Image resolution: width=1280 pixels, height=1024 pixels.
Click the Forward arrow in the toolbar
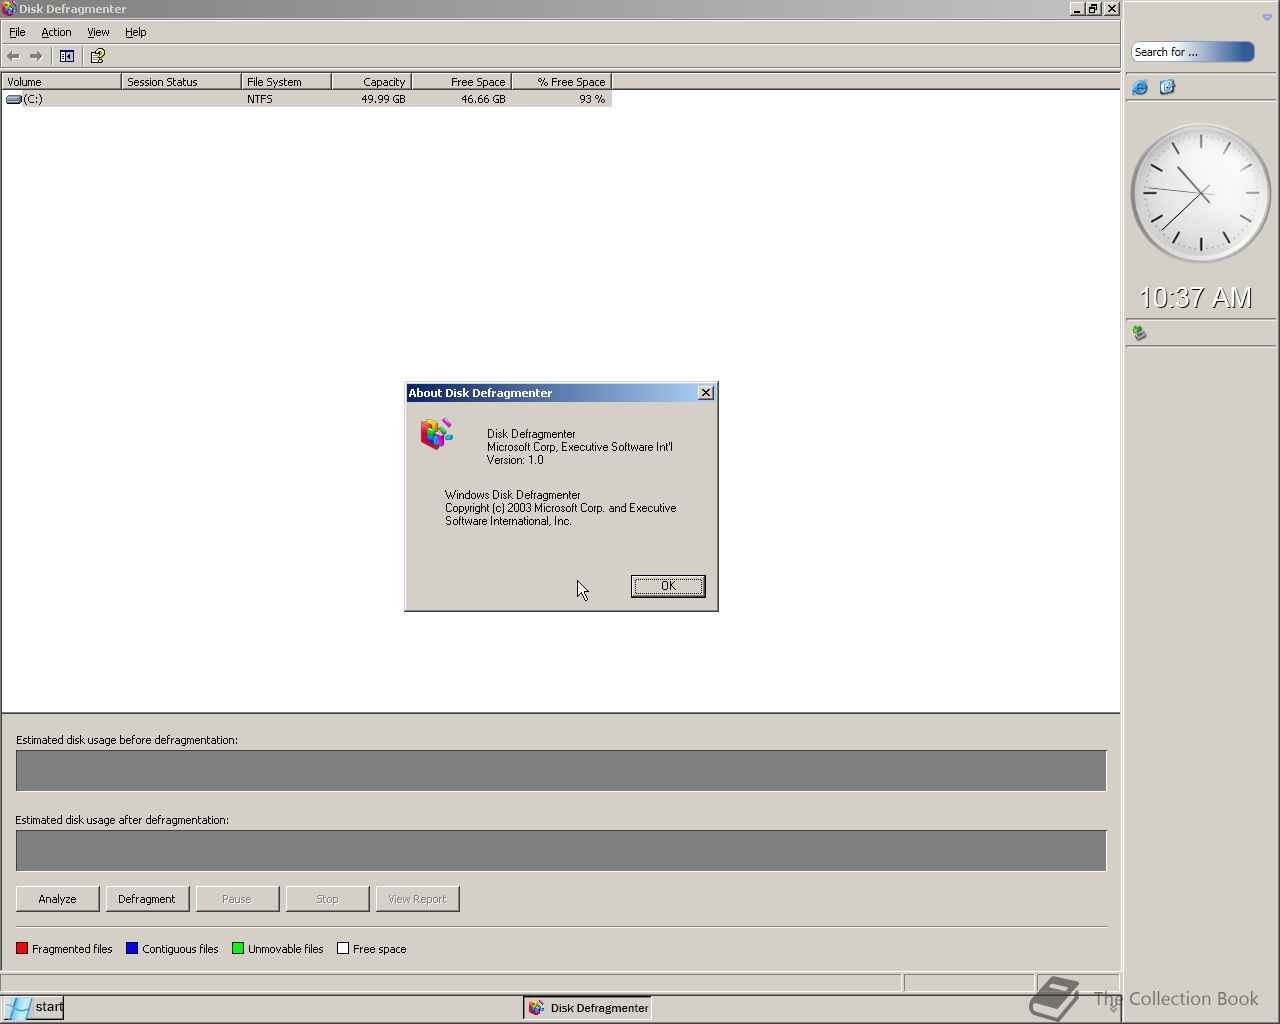coord(36,56)
